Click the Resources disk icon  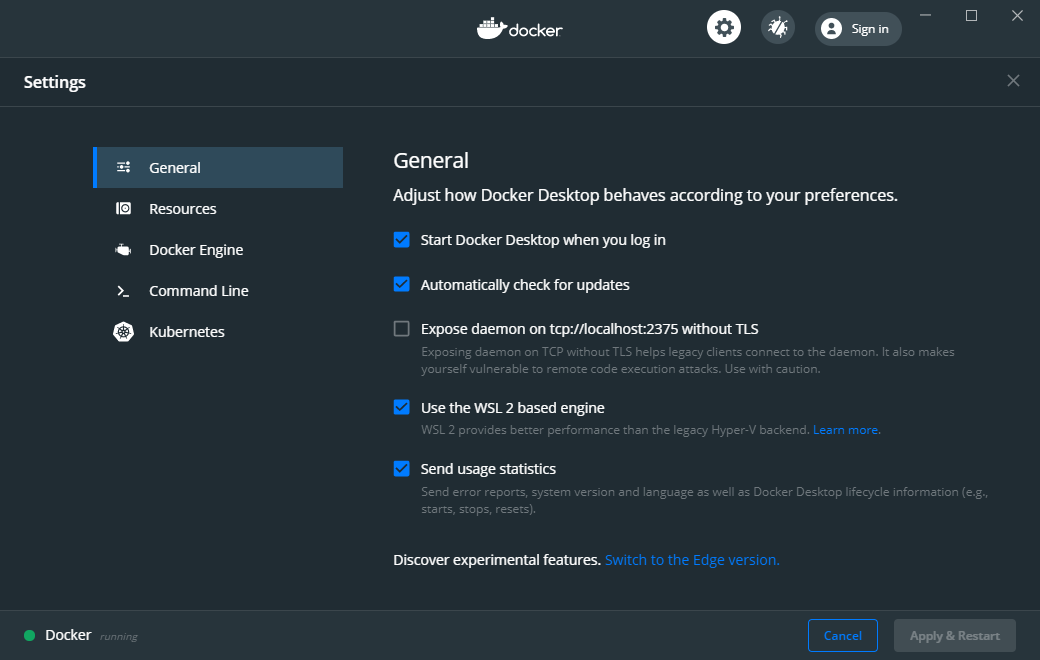coord(123,208)
